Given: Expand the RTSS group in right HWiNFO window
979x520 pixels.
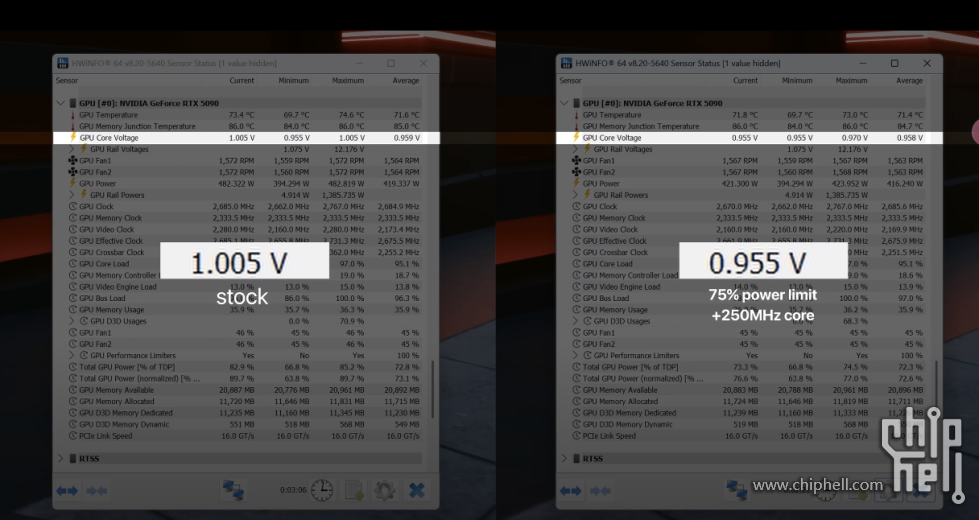Looking at the screenshot, I should pyautogui.click(x=564, y=458).
